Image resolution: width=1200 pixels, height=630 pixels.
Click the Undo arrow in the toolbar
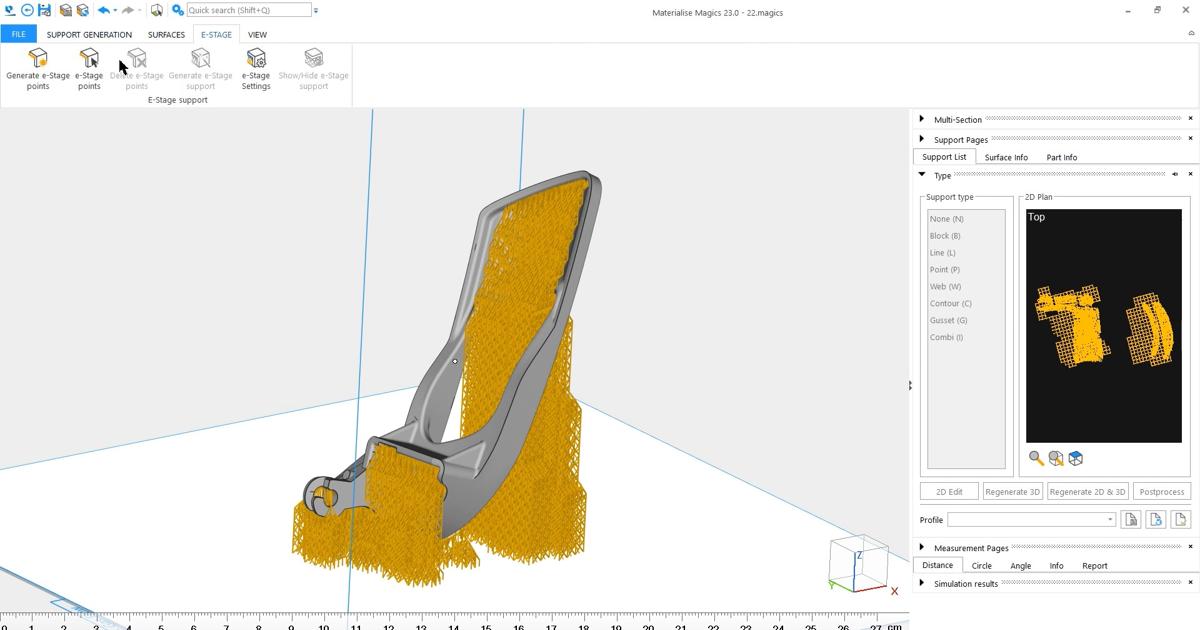107,10
